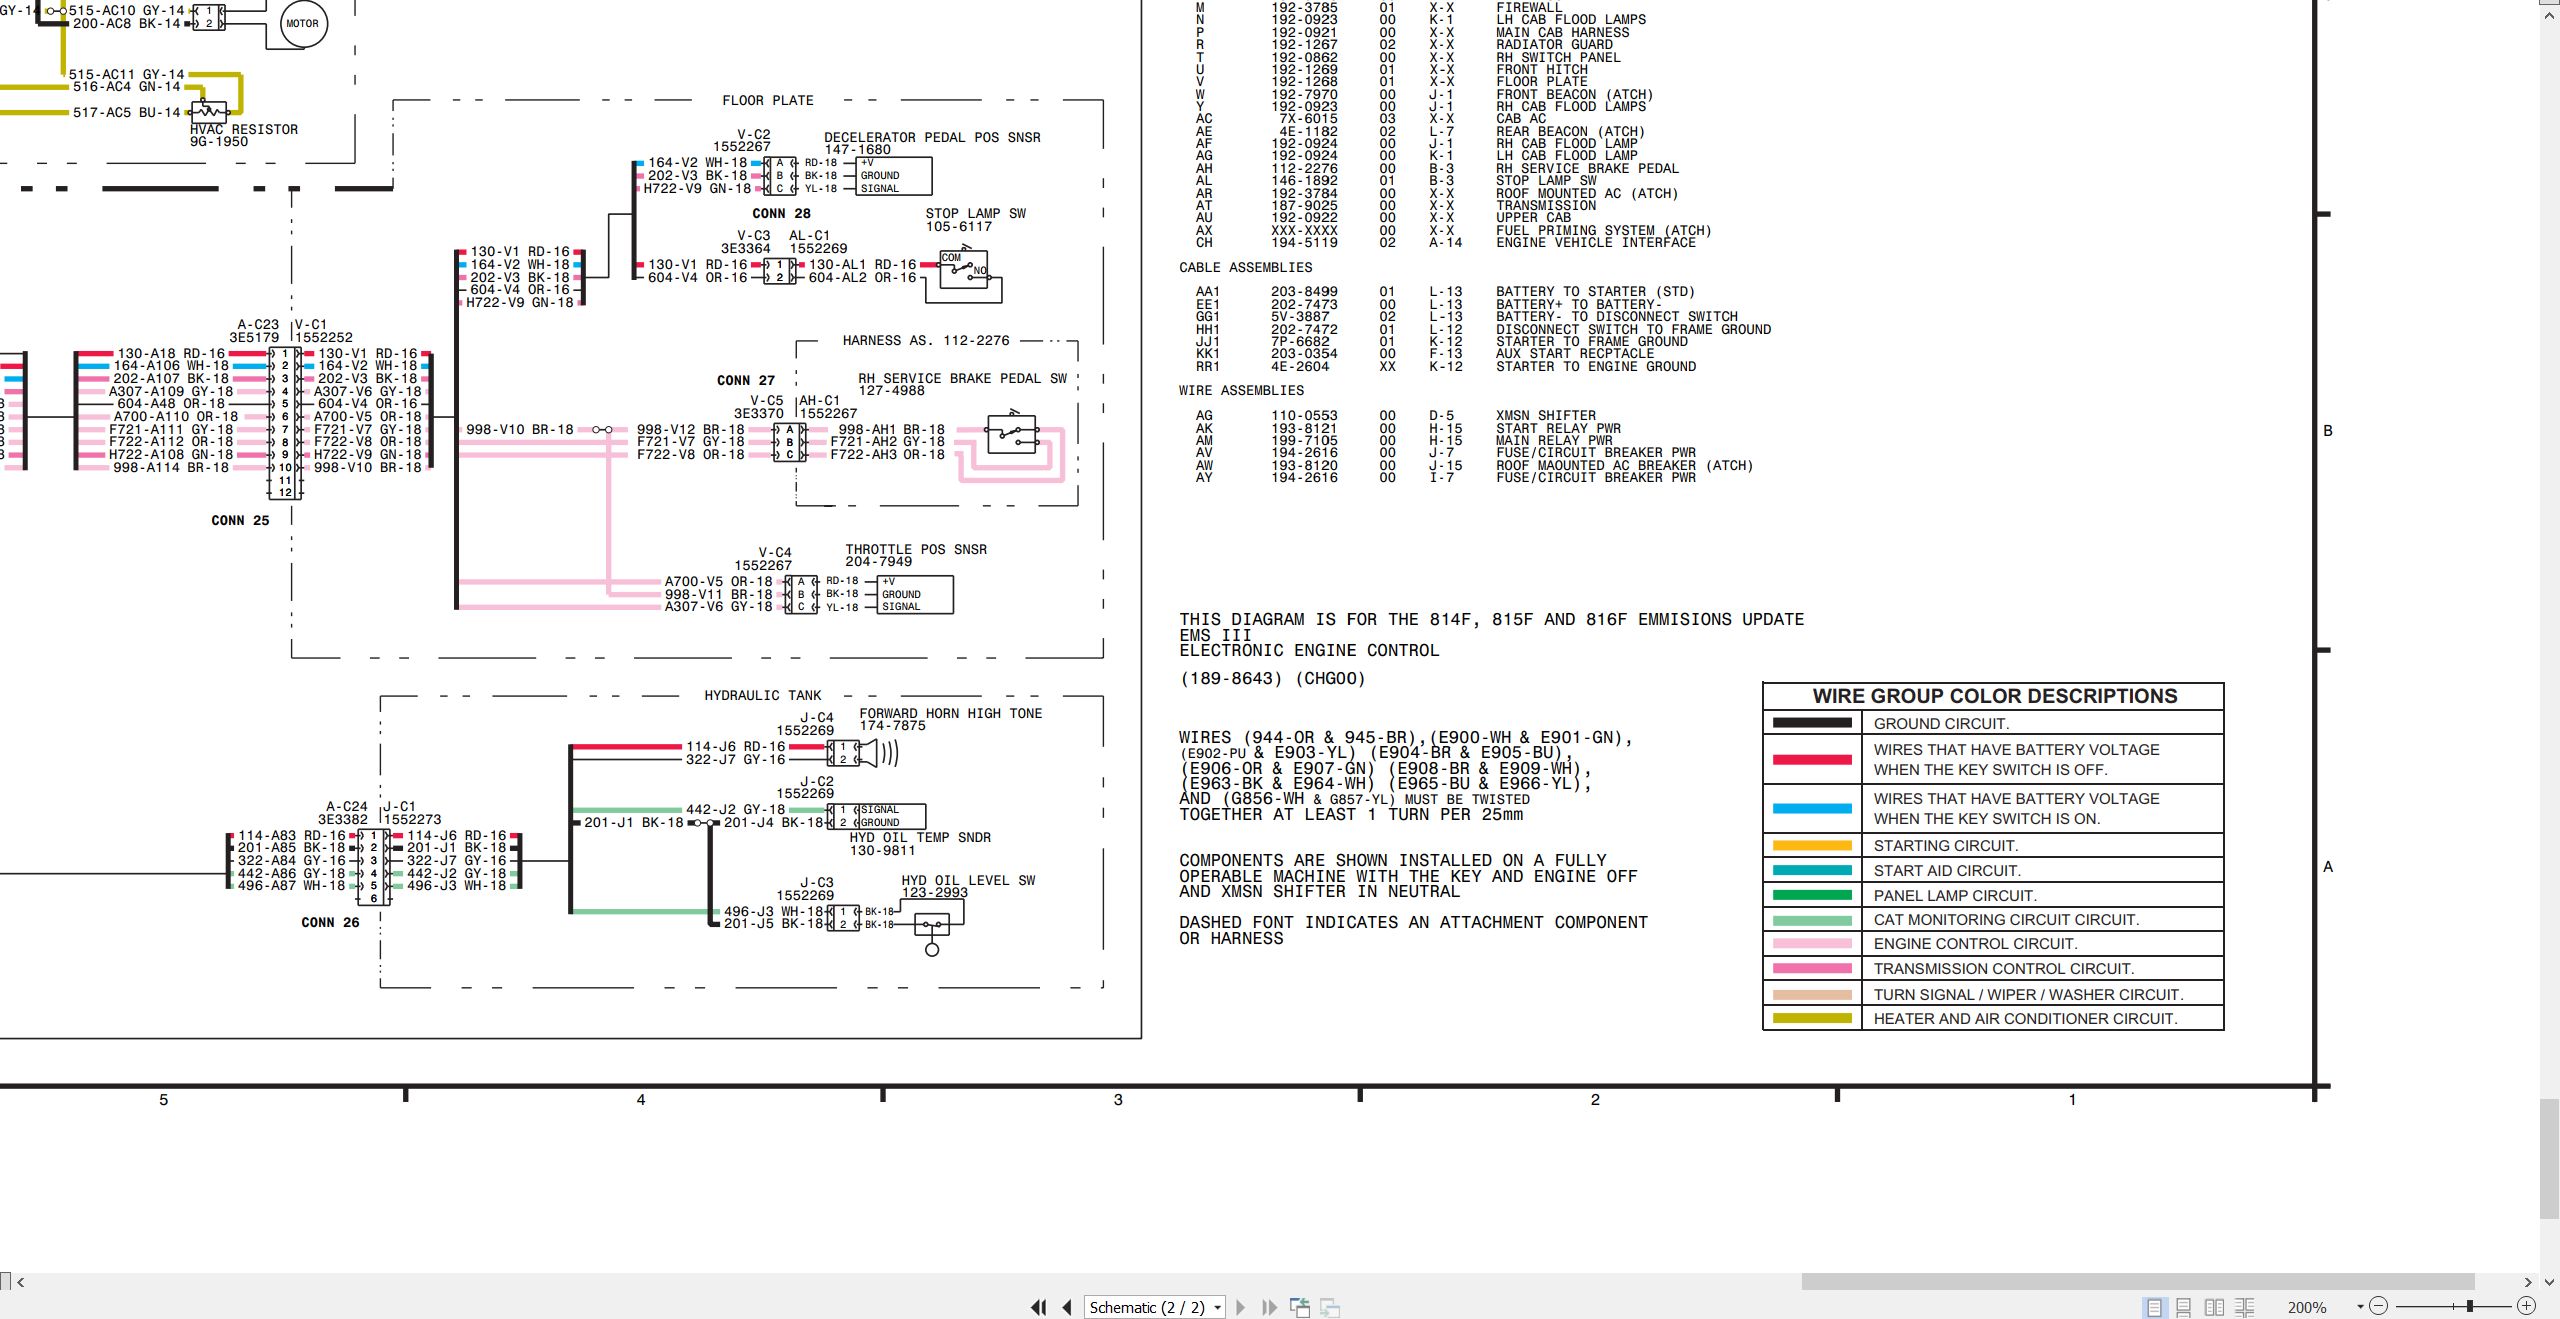Go to the next page
2560x1319 pixels.
coord(1241,1307)
